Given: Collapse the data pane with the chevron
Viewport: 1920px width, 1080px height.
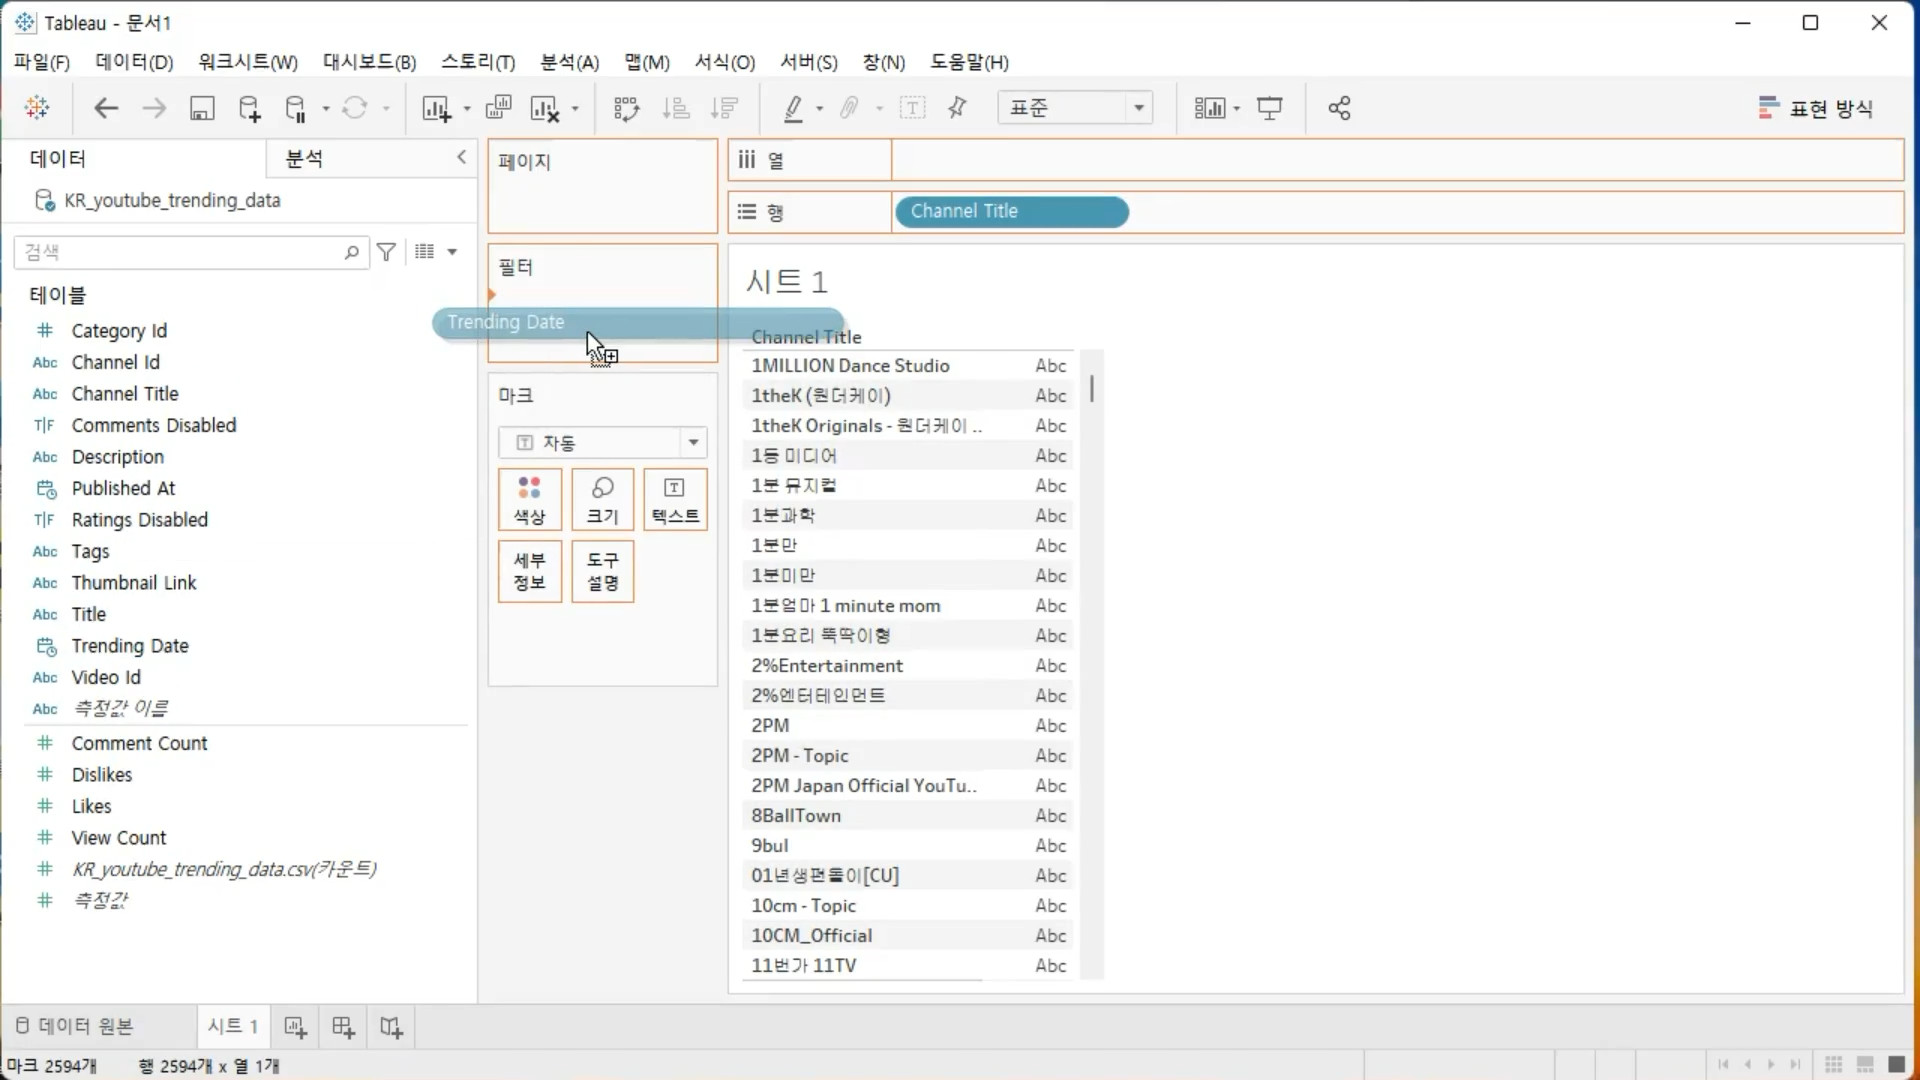Looking at the screenshot, I should (x=461, y=157).
